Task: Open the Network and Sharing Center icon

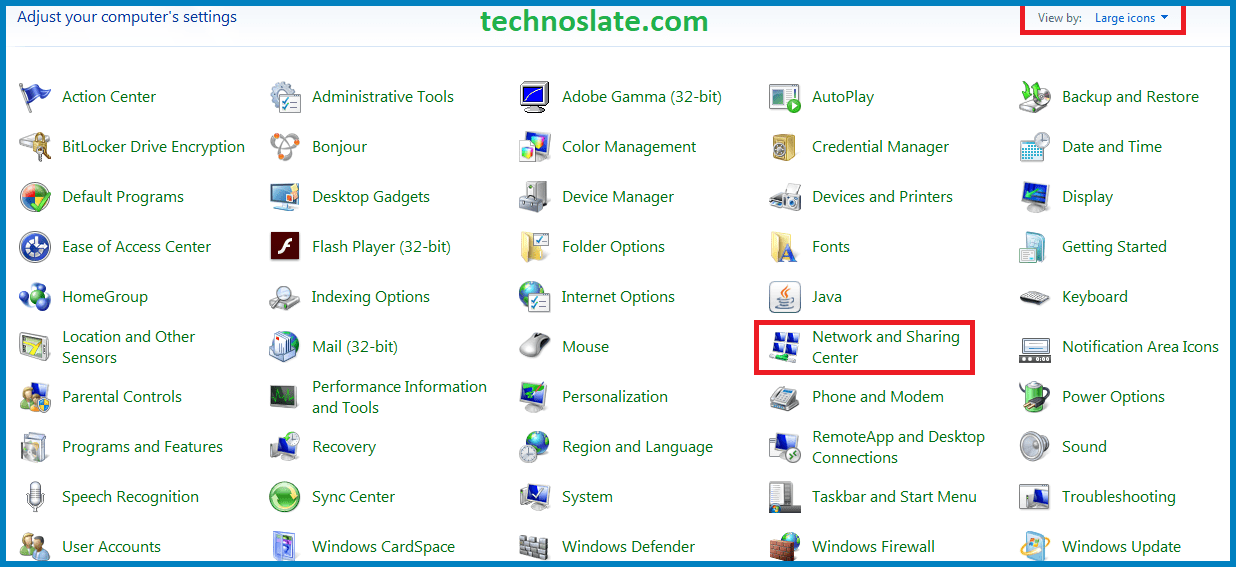Action: pos(785,347)
